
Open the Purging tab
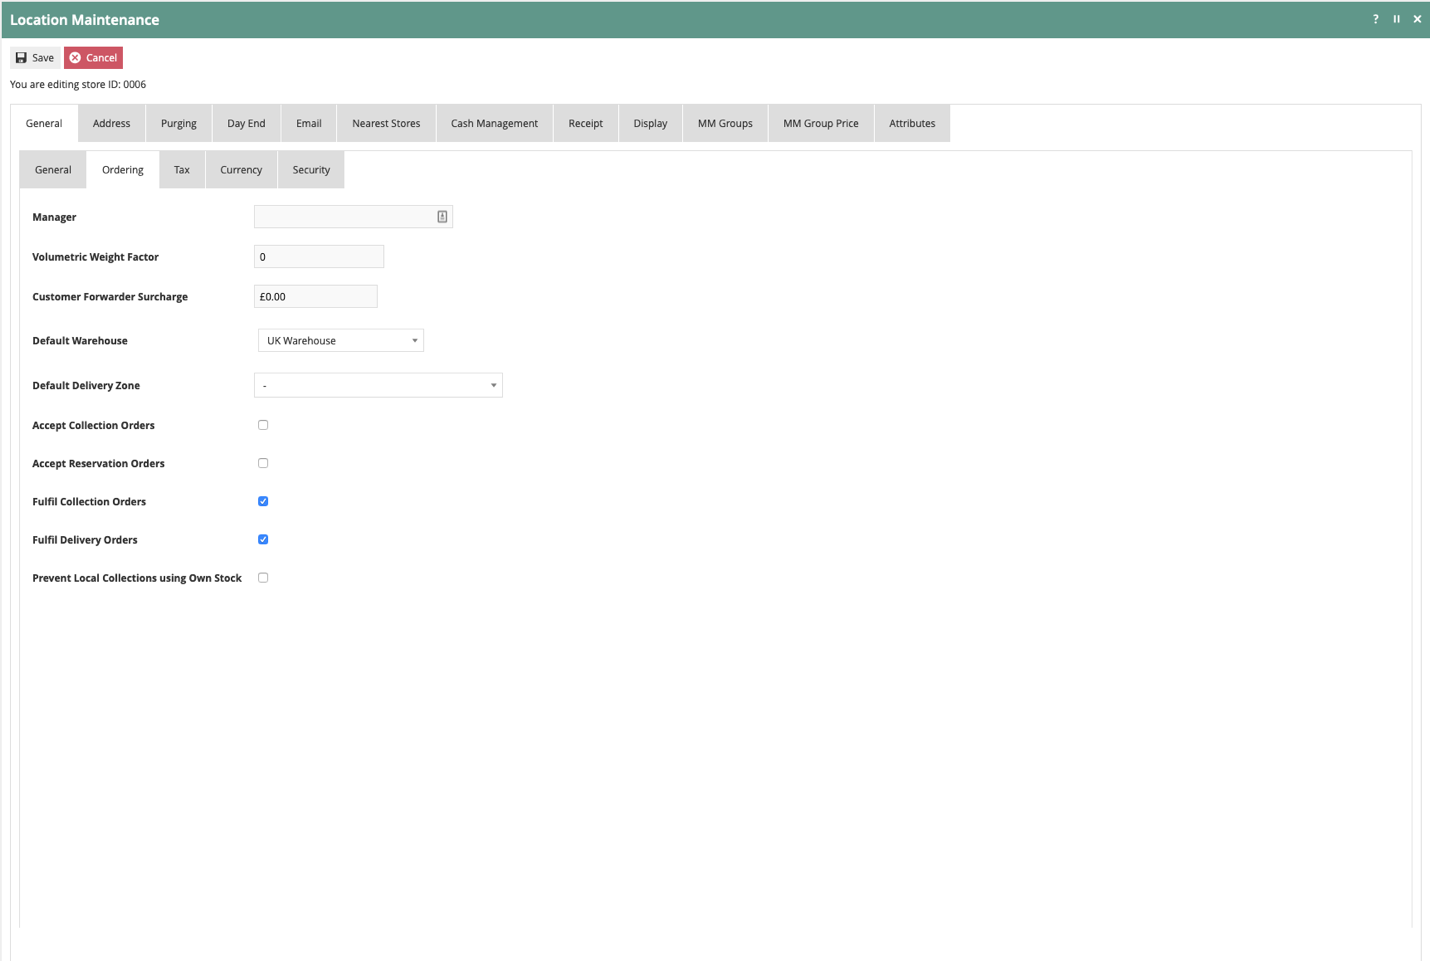(179, 123)
